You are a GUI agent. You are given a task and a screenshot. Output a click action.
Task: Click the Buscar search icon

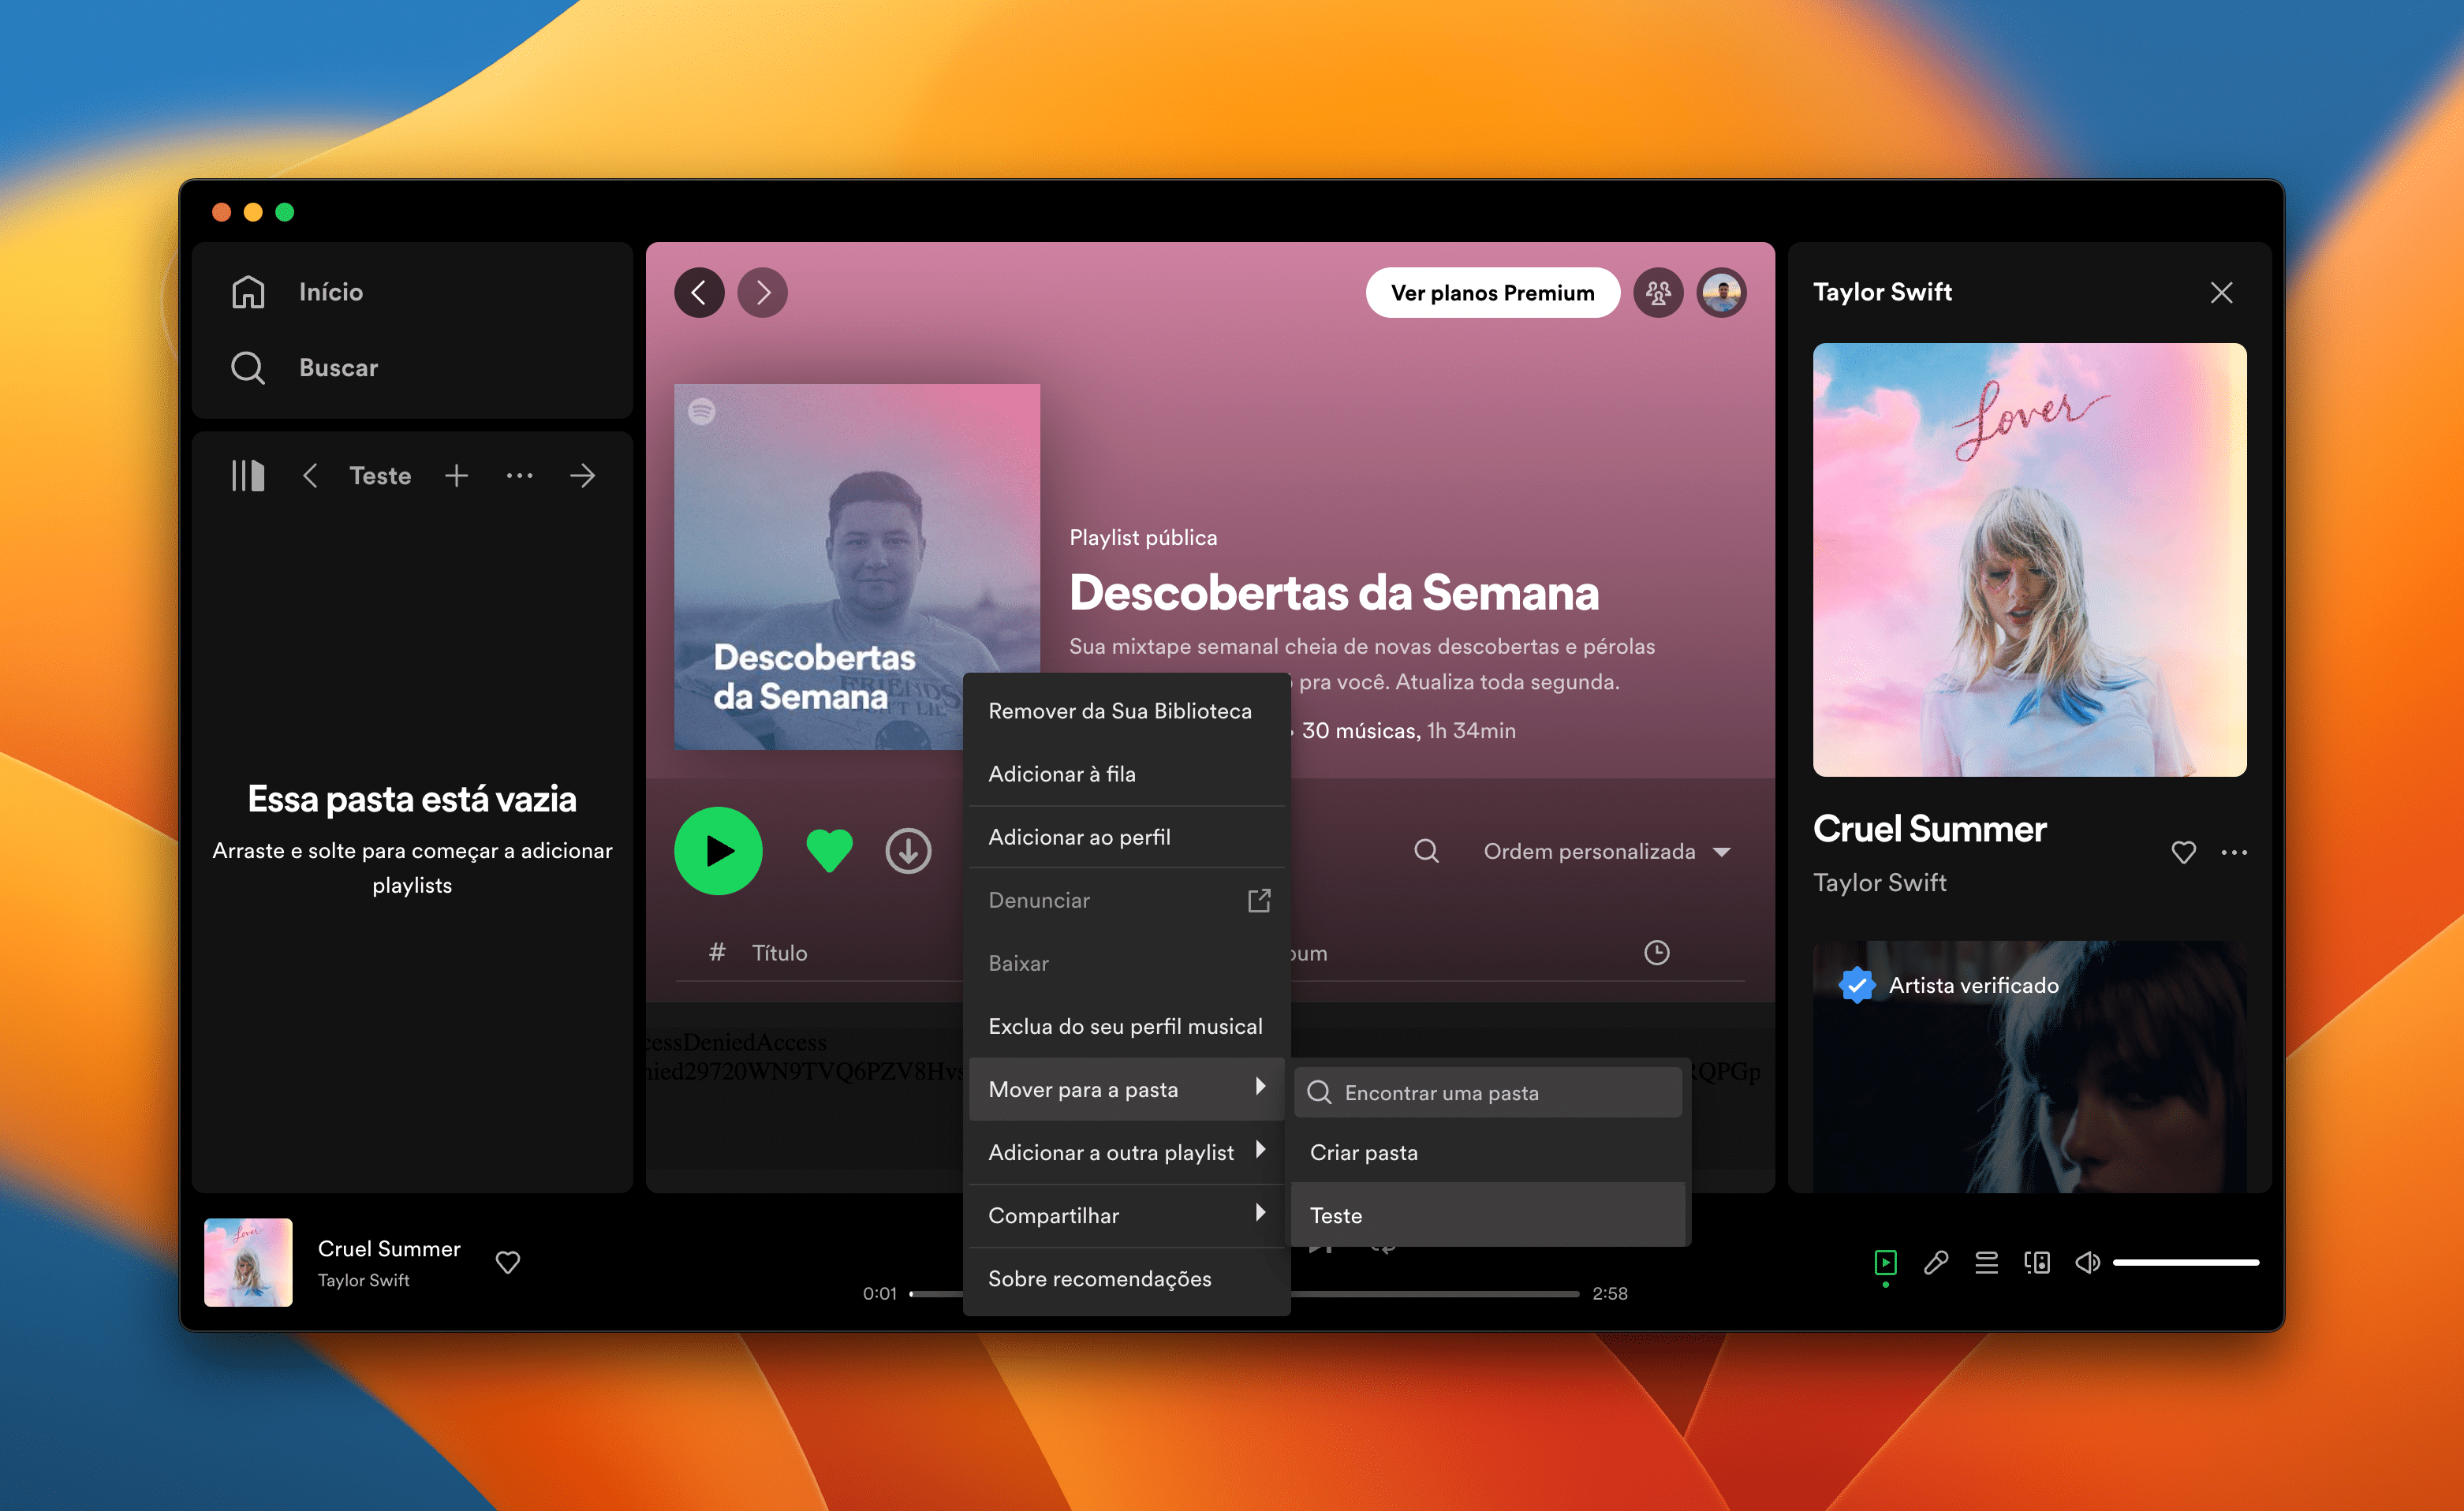pyautogui.click(x=248, y=368)
